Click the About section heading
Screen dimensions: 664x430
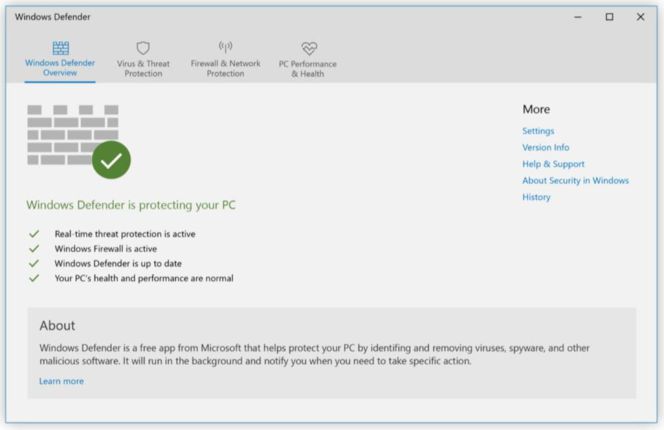[57, 325]
